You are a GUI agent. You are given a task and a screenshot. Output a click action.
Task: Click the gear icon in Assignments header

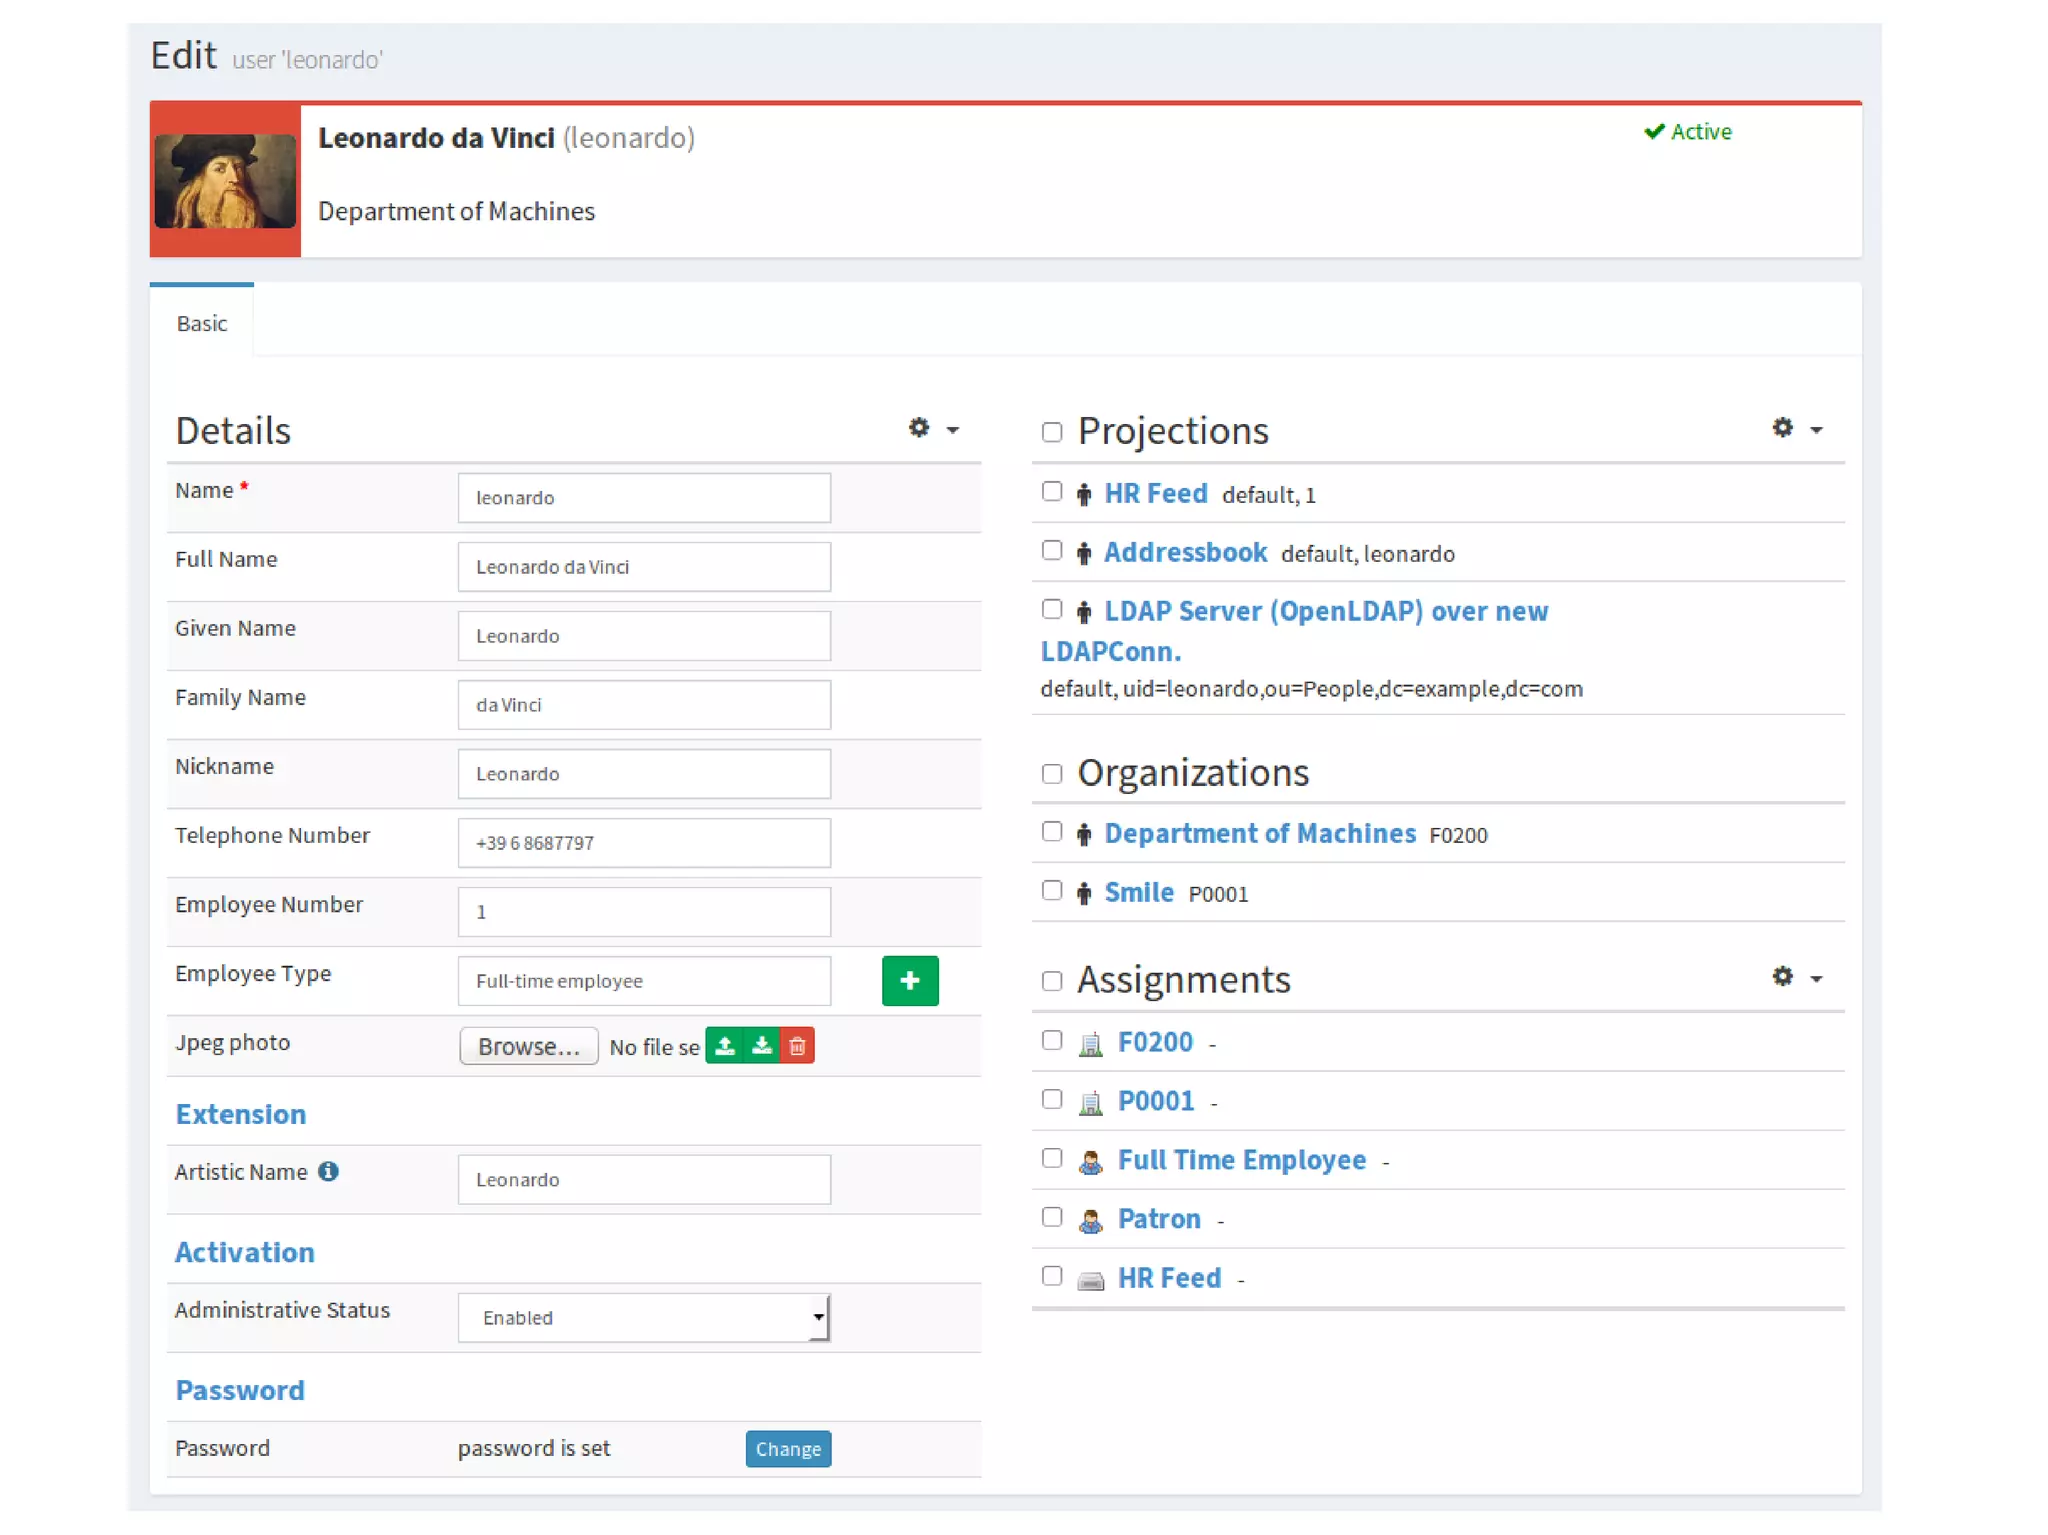tap(1782, 976)
